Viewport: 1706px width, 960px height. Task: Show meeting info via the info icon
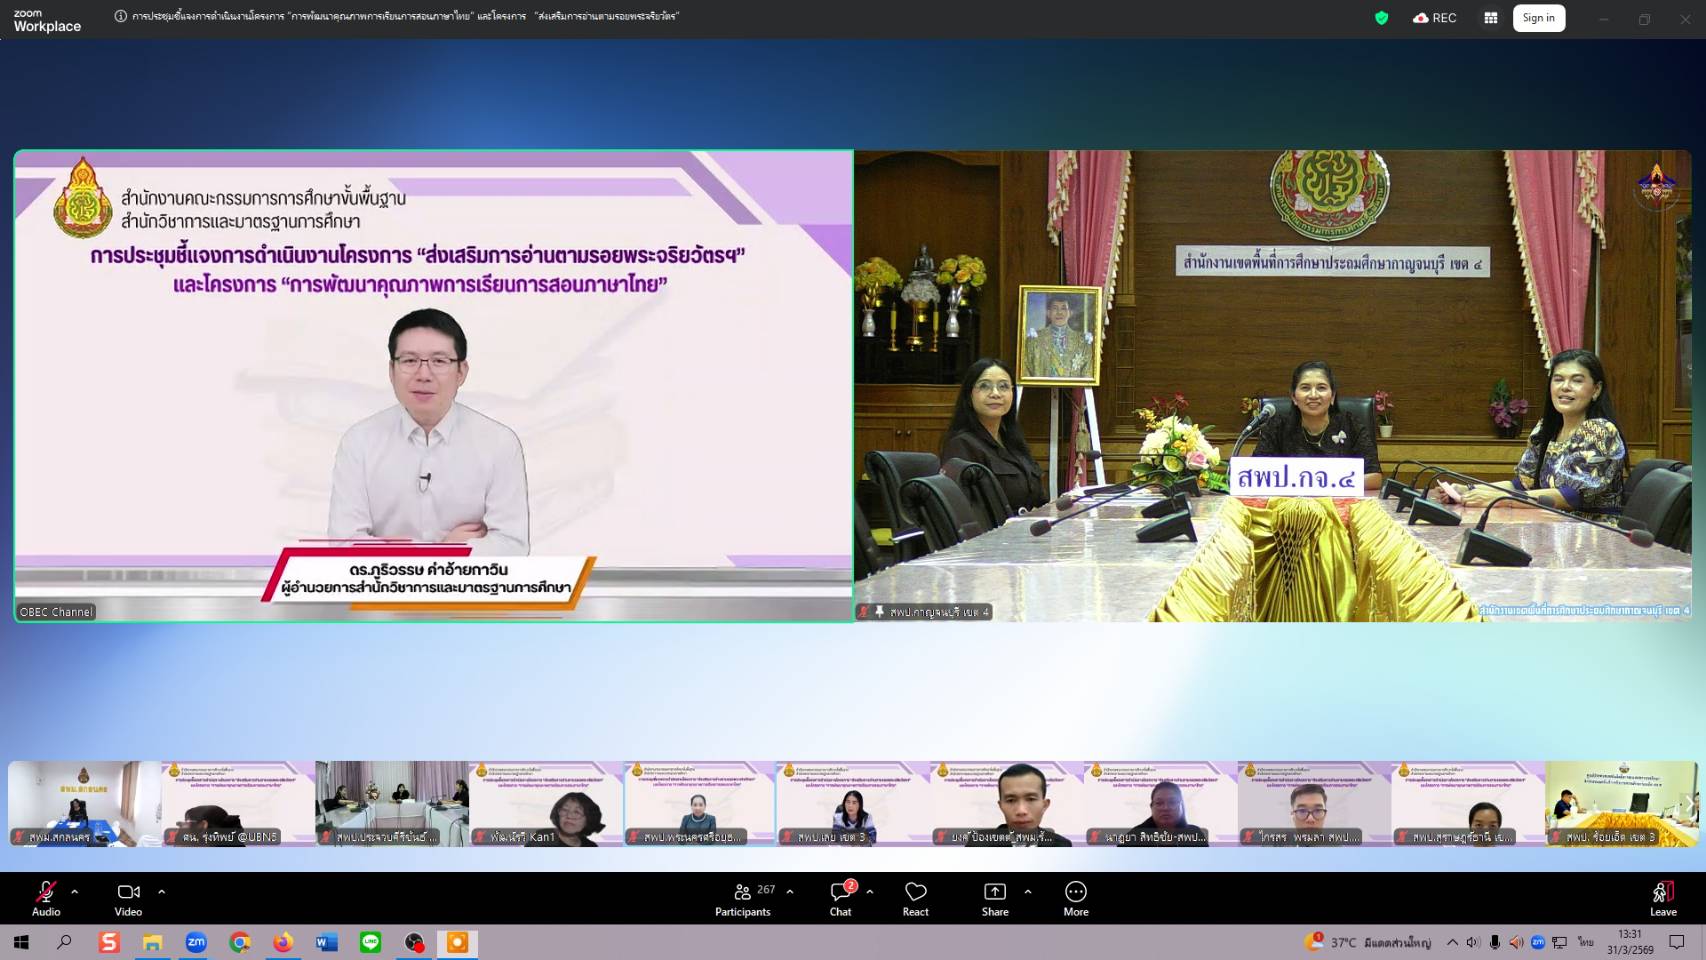121,16
